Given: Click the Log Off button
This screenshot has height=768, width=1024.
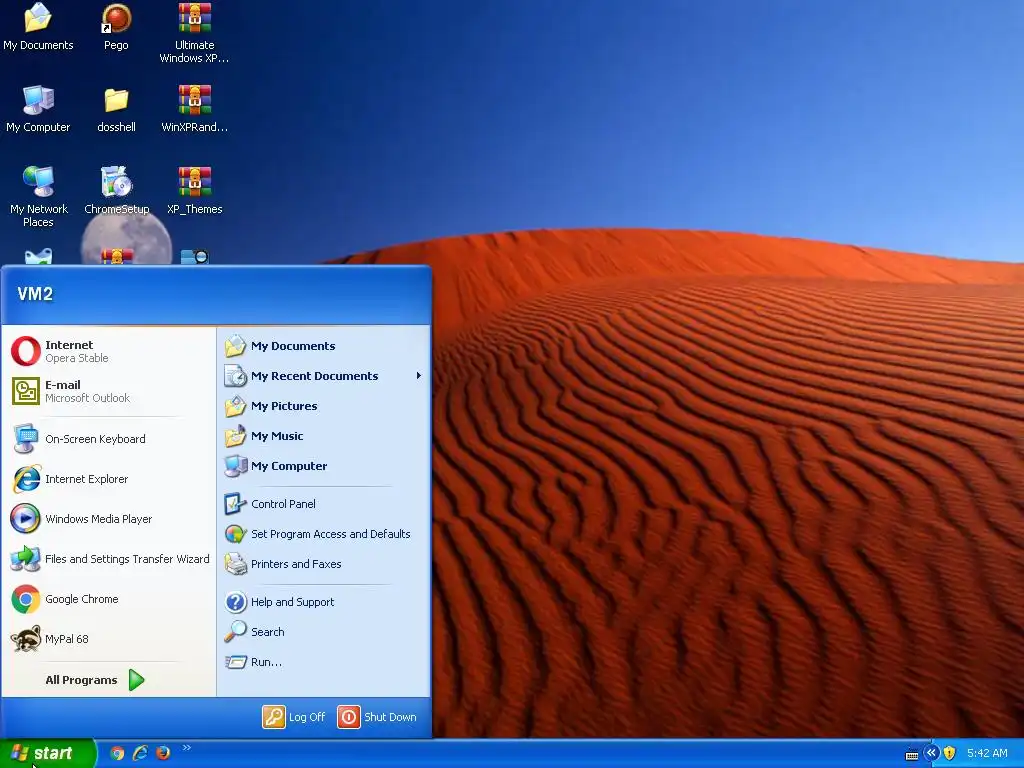Looking at the screenshot, I should [x=294, y=717].
